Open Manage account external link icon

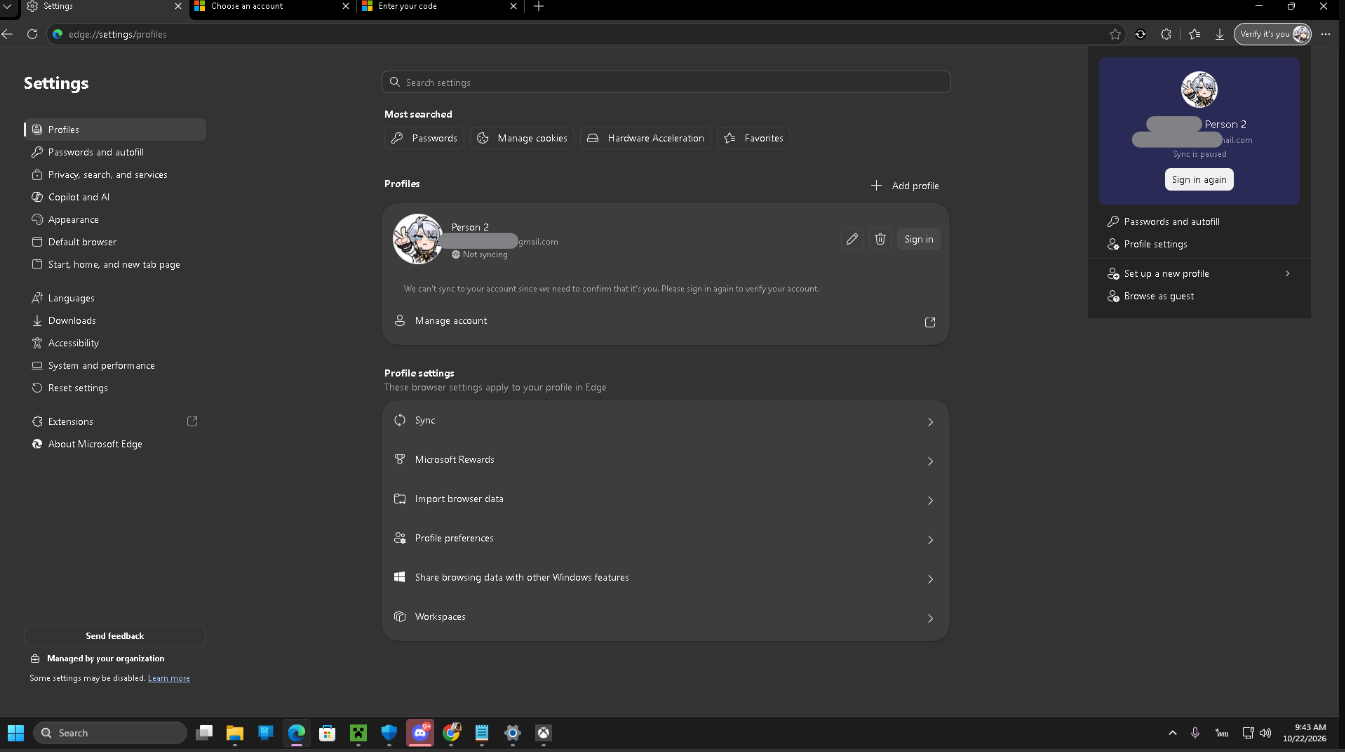(930, 322)
